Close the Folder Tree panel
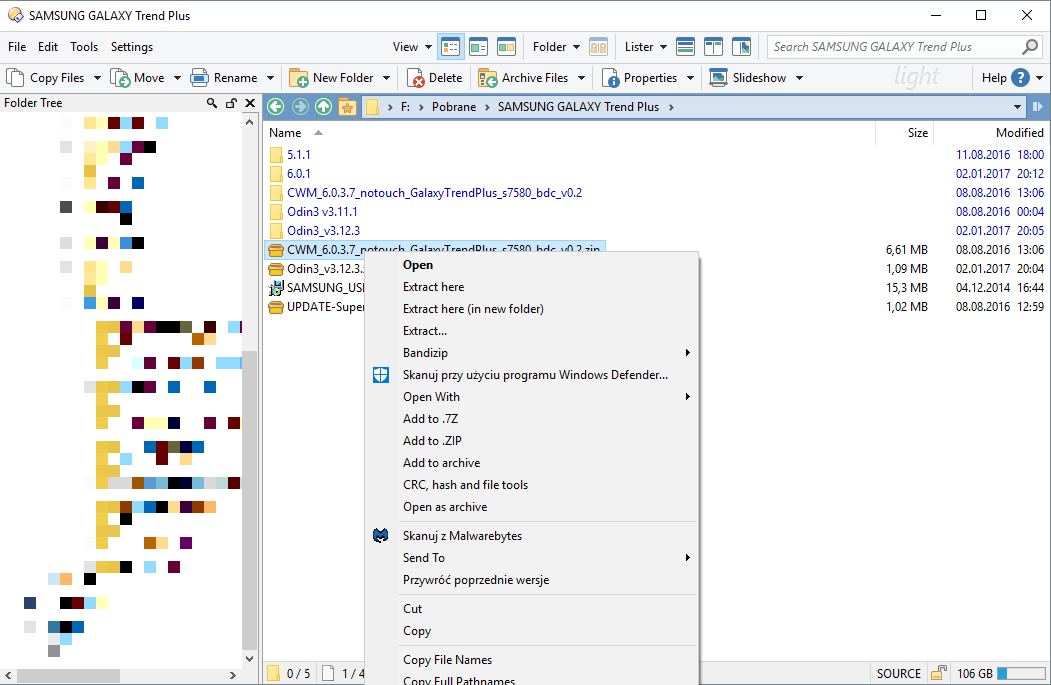 click(250, 103)
